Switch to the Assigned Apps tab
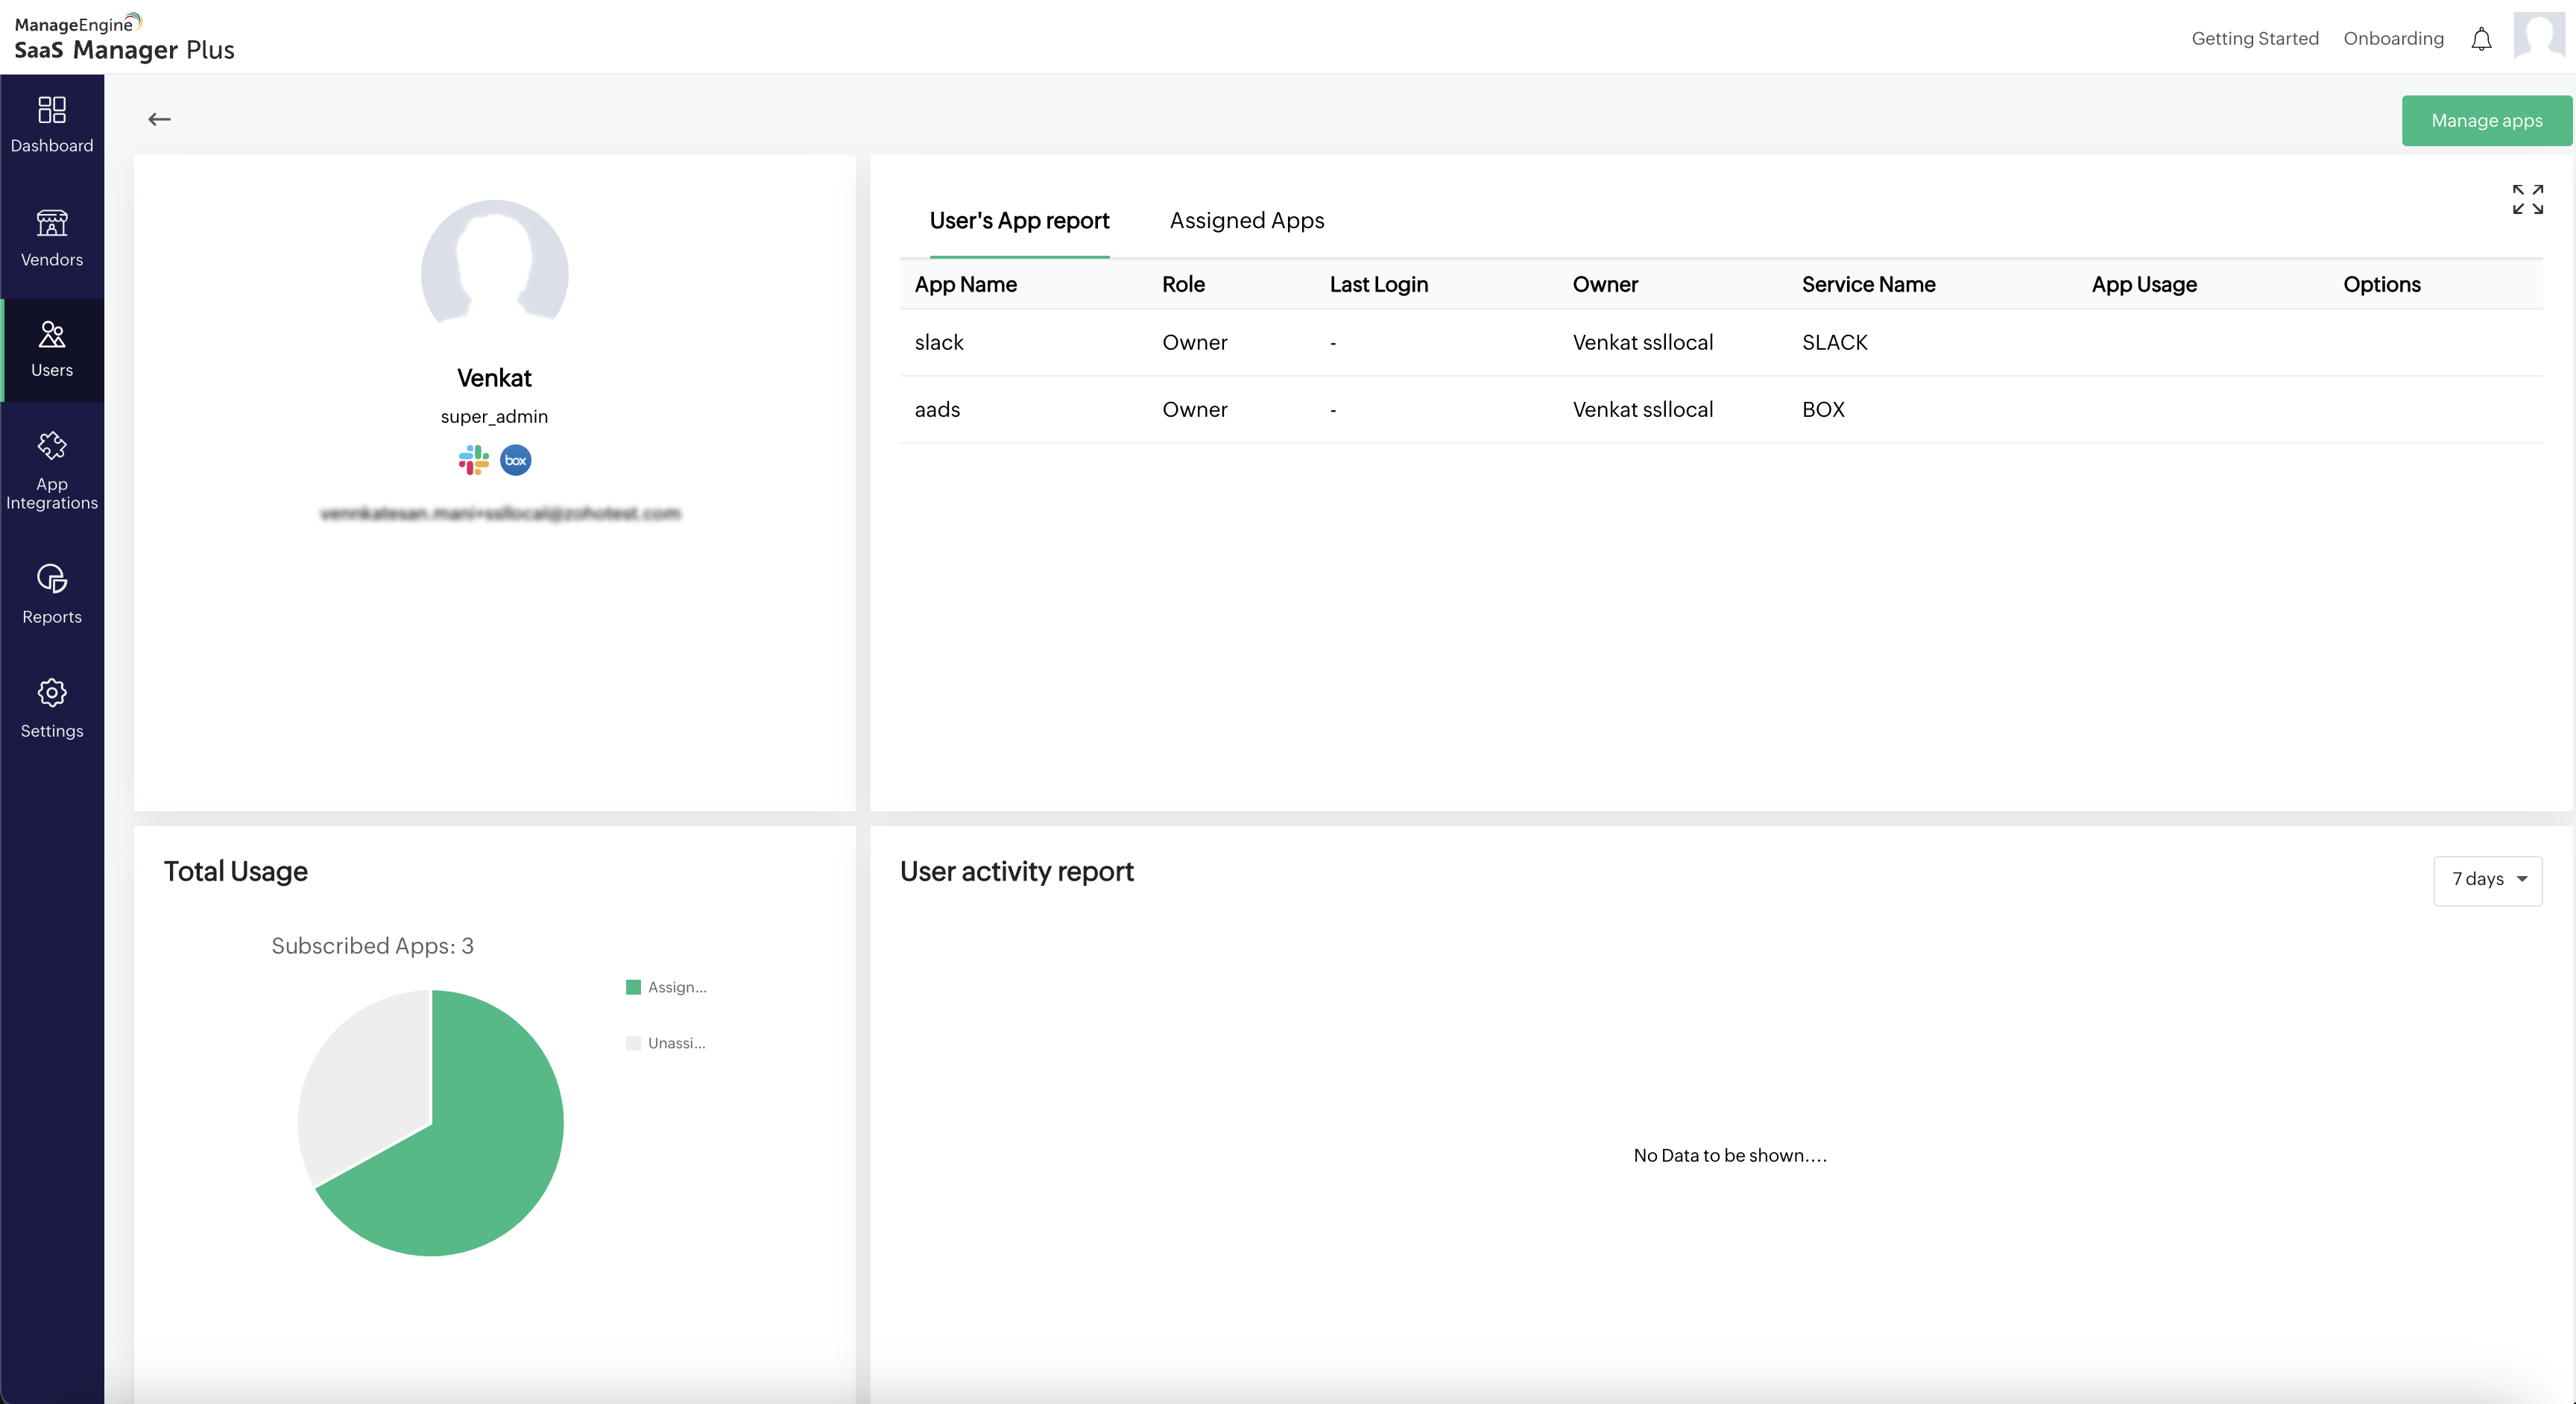 click(x=1246, y=221)
